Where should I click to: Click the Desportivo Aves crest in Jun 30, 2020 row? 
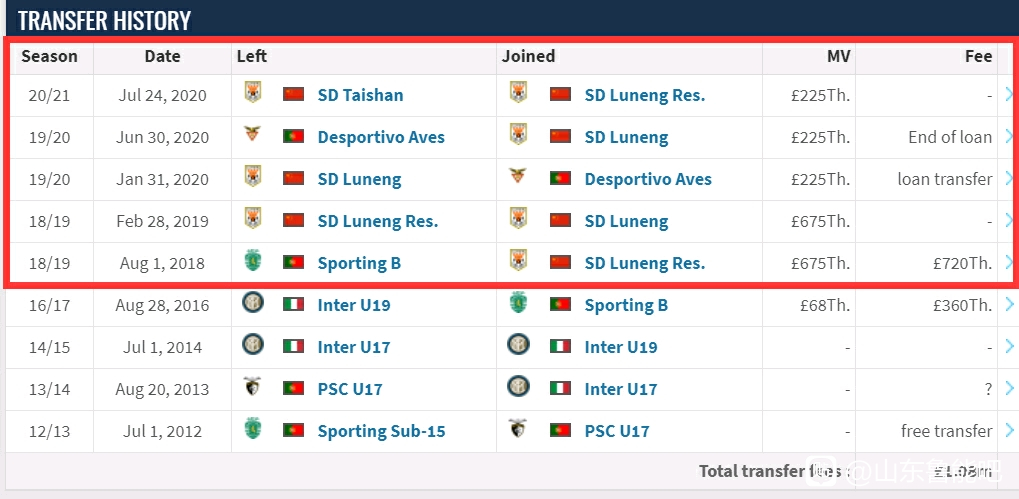[x=252, y=134]
